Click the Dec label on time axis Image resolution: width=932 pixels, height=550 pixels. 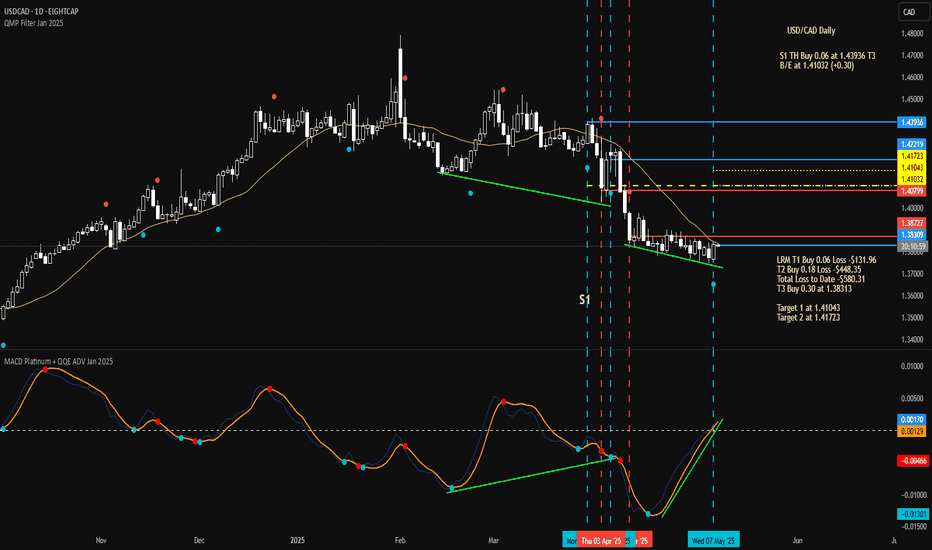coord(199,540)
